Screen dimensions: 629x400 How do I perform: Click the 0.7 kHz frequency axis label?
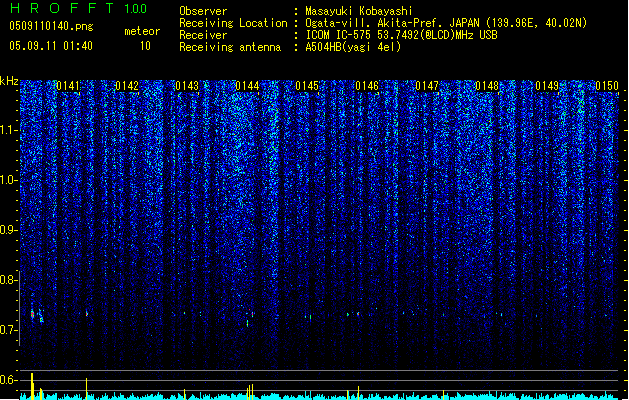(9, 330)
